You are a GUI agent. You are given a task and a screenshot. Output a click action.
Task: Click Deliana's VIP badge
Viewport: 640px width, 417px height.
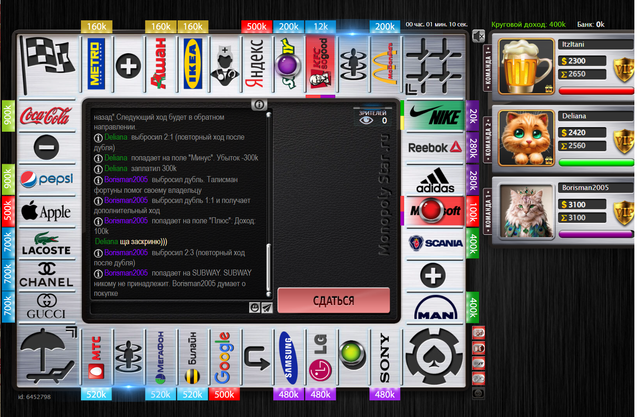coord(624,141)
